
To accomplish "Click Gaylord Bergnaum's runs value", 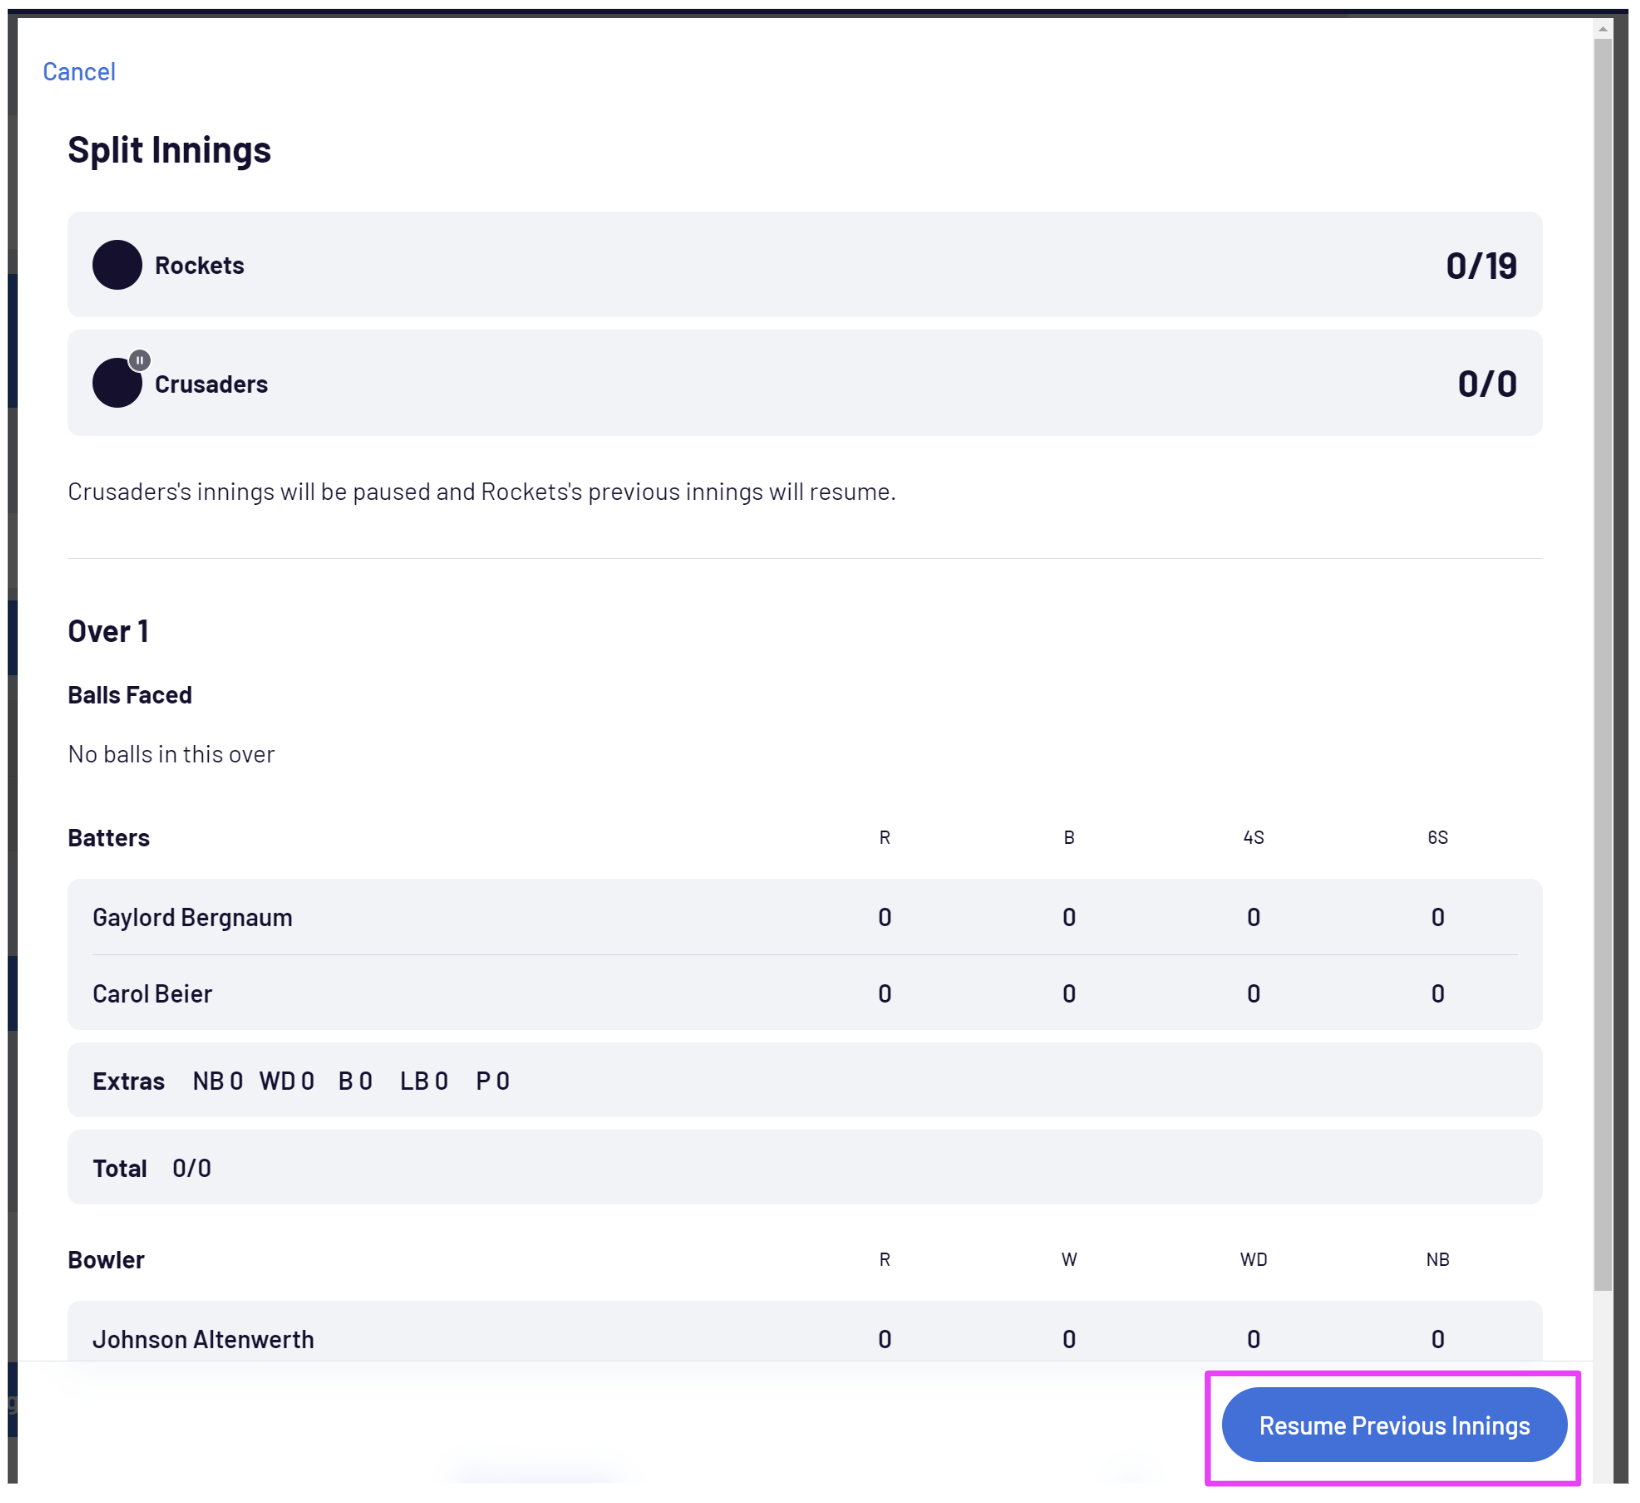I will 885,917.
